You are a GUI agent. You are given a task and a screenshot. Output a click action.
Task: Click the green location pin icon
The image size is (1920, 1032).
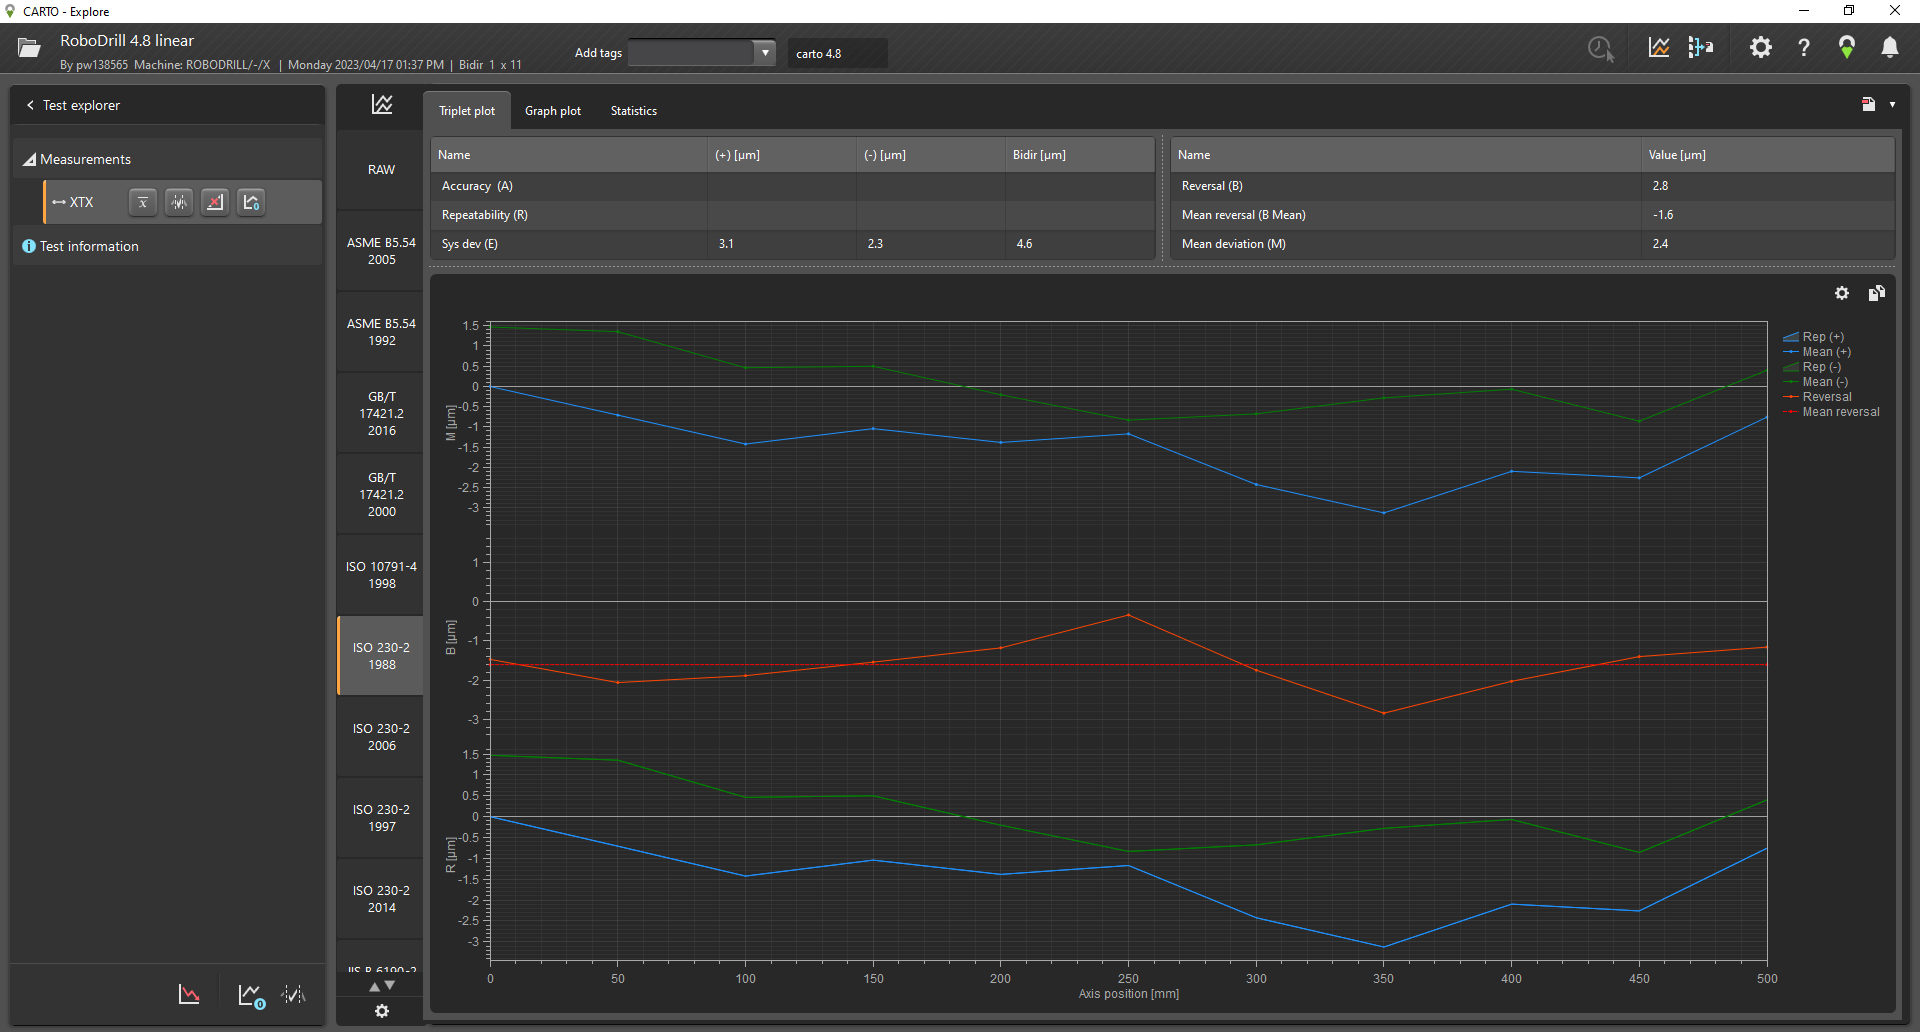[x=1846, y=47]
